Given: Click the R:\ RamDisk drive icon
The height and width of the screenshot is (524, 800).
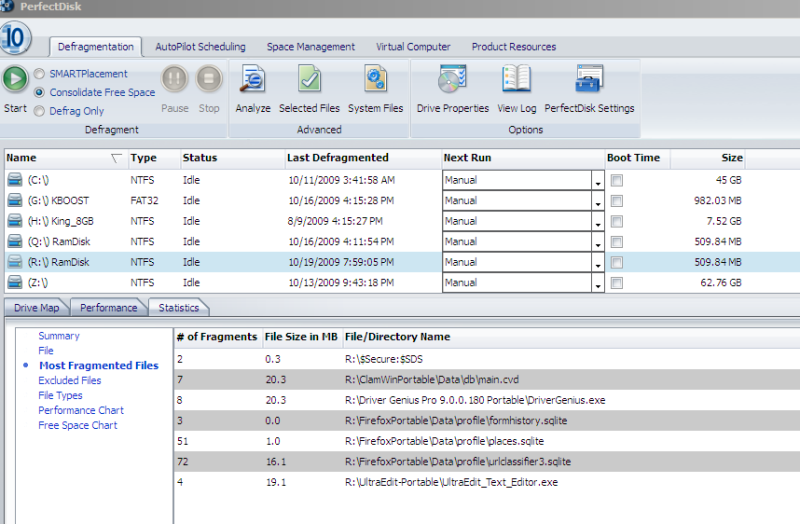Looking at the screenshot, I should tap(15, 261).
